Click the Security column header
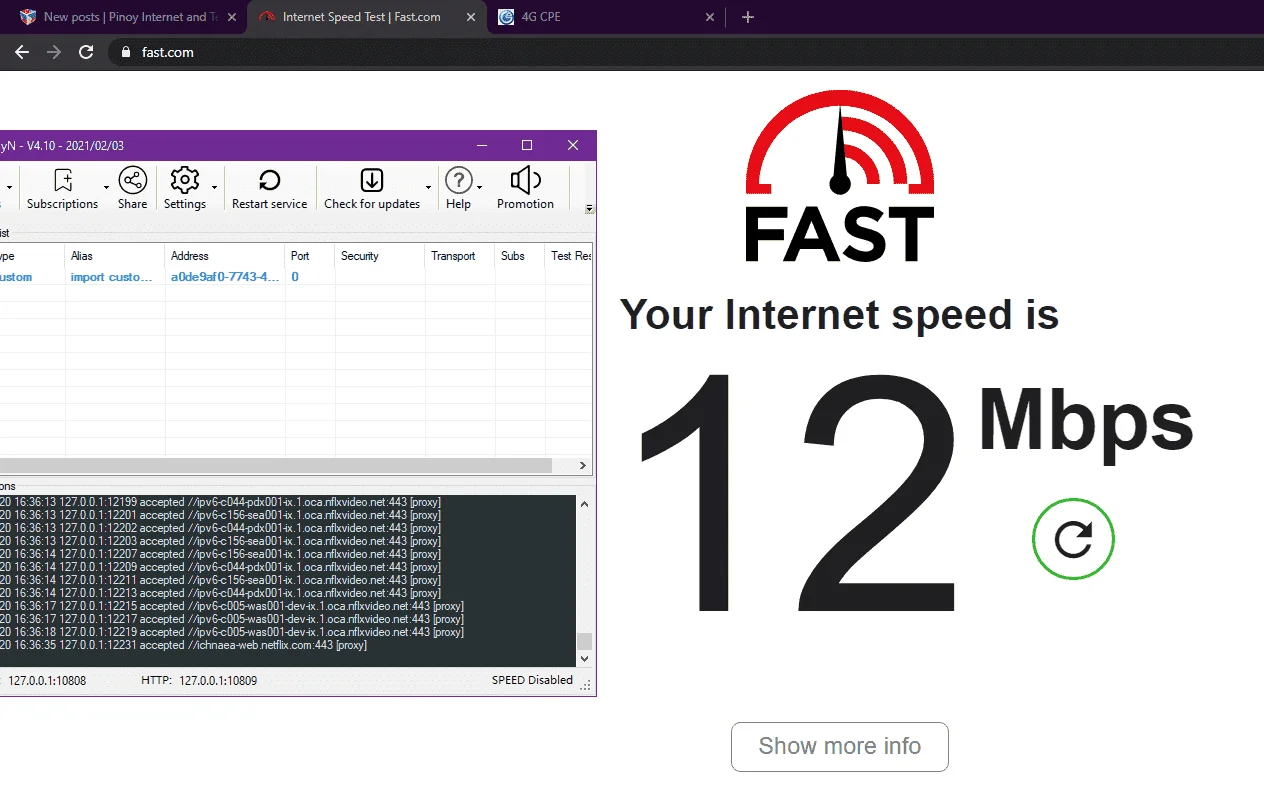Image resolution: width=1264 pixels, height=799 pixels. [380, 256]
